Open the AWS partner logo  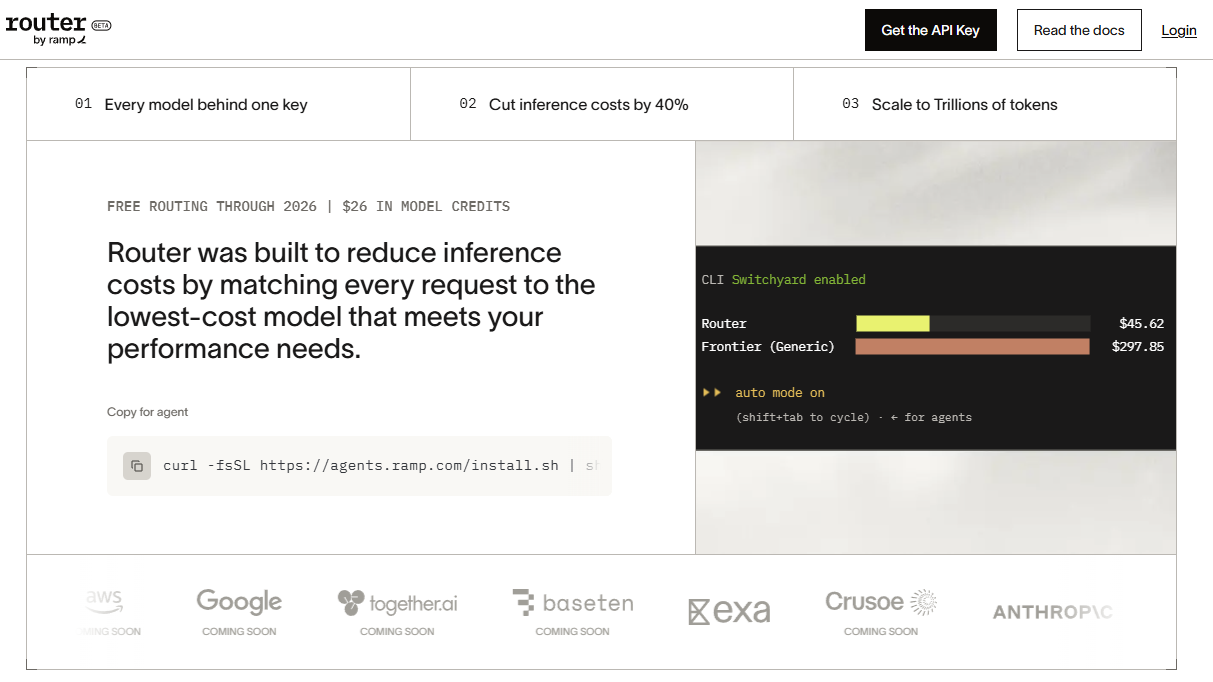(x=104, y=601)
